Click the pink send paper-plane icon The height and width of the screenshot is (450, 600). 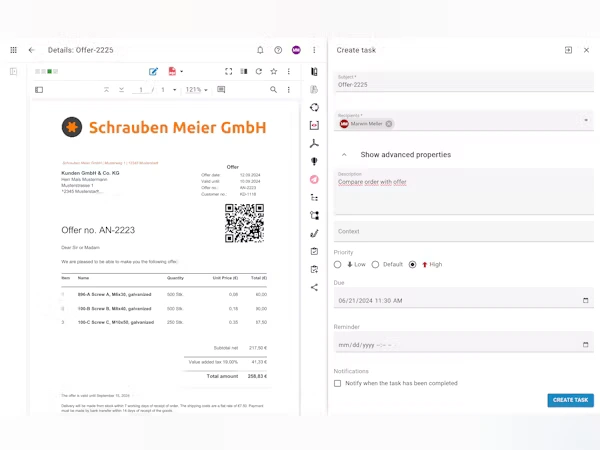click(314, 179)
